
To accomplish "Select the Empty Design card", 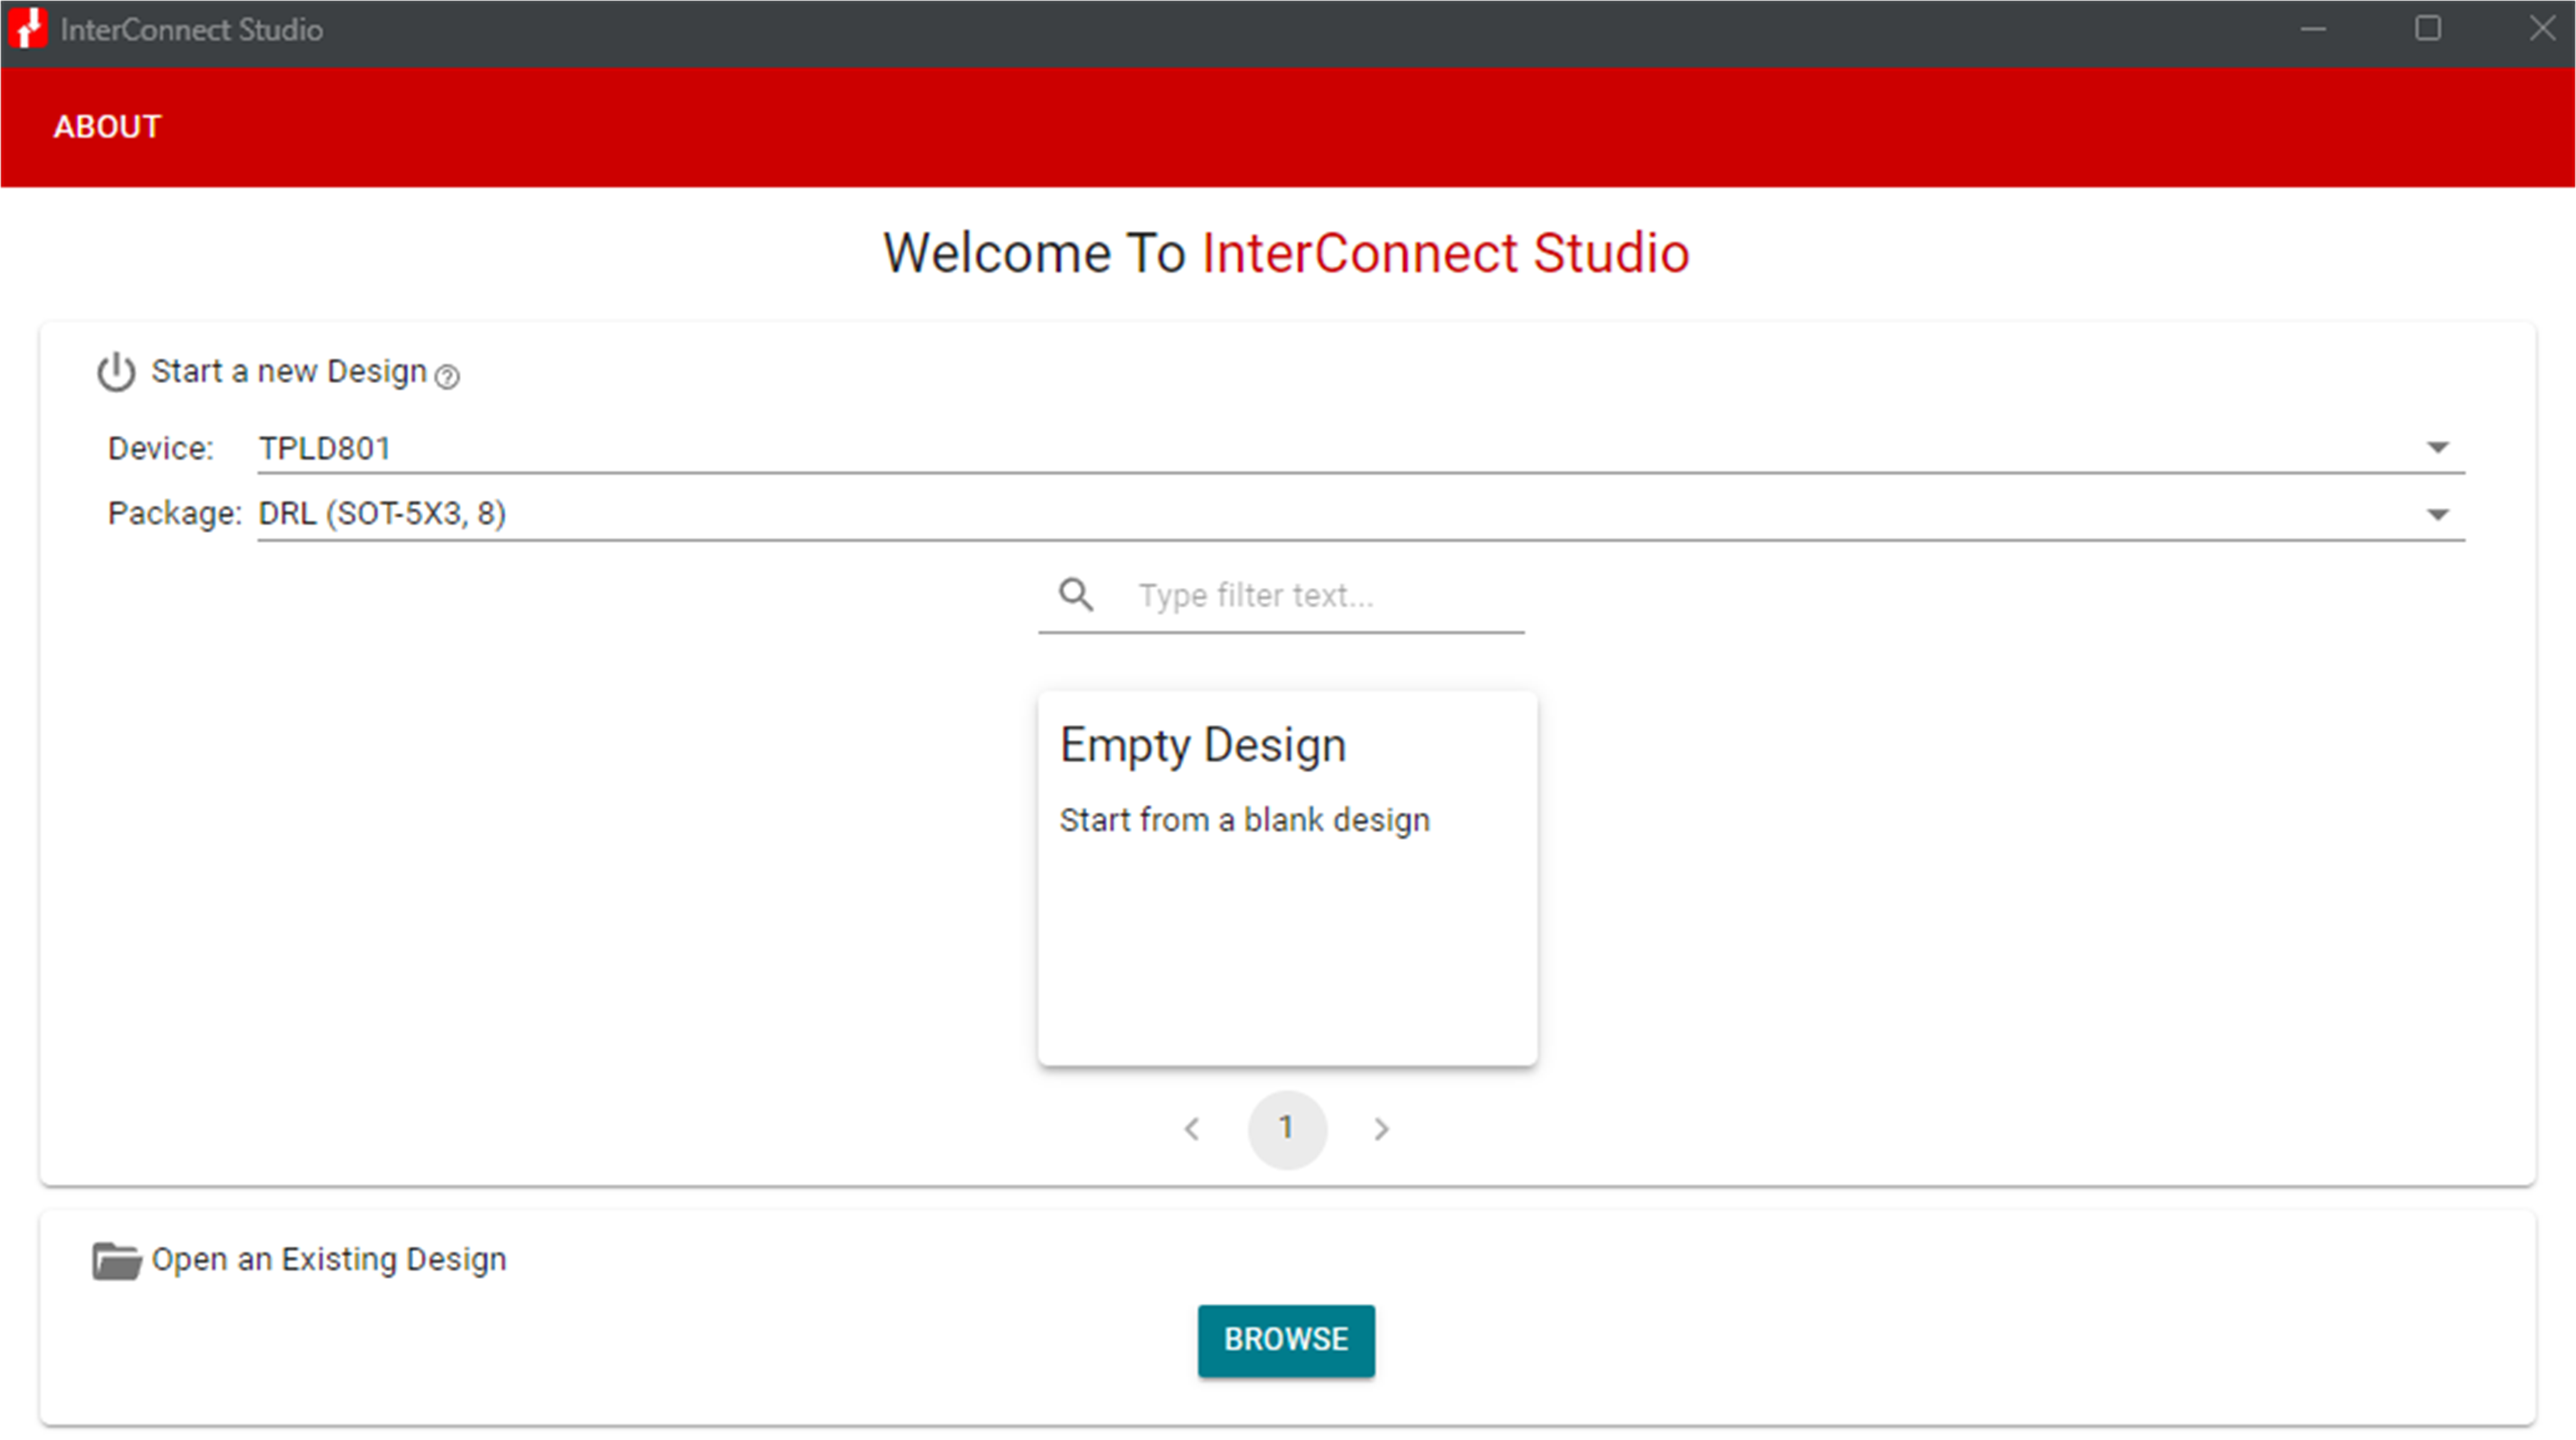I will [1287, 878].
